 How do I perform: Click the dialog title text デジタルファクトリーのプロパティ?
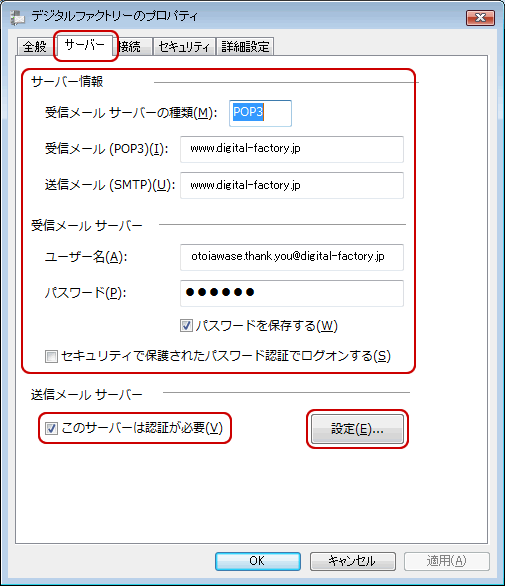114,16
